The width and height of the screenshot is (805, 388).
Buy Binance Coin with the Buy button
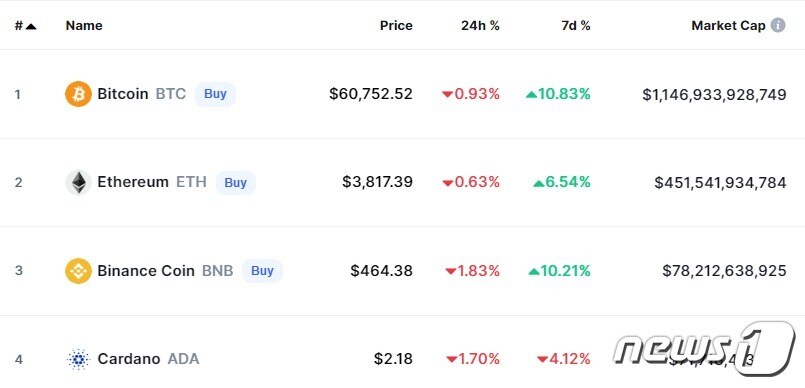click(262, 271)
